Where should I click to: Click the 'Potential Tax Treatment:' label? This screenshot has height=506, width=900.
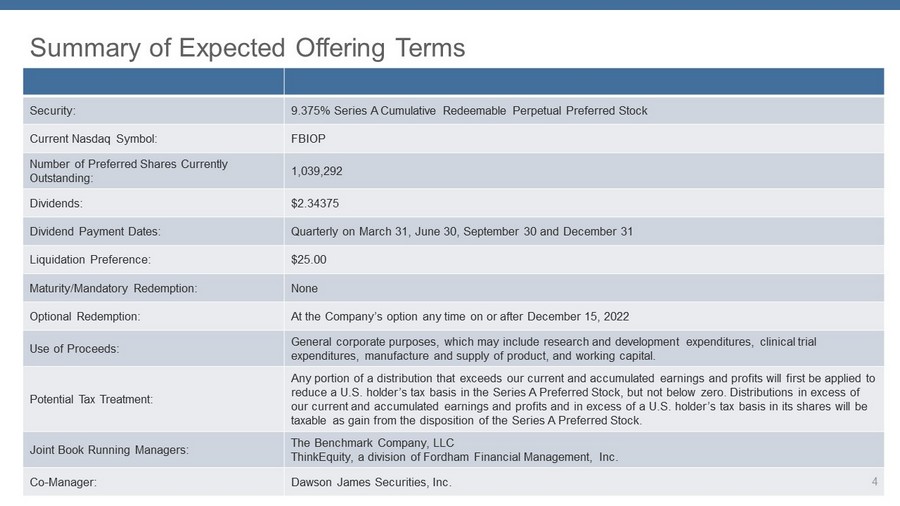91,399
